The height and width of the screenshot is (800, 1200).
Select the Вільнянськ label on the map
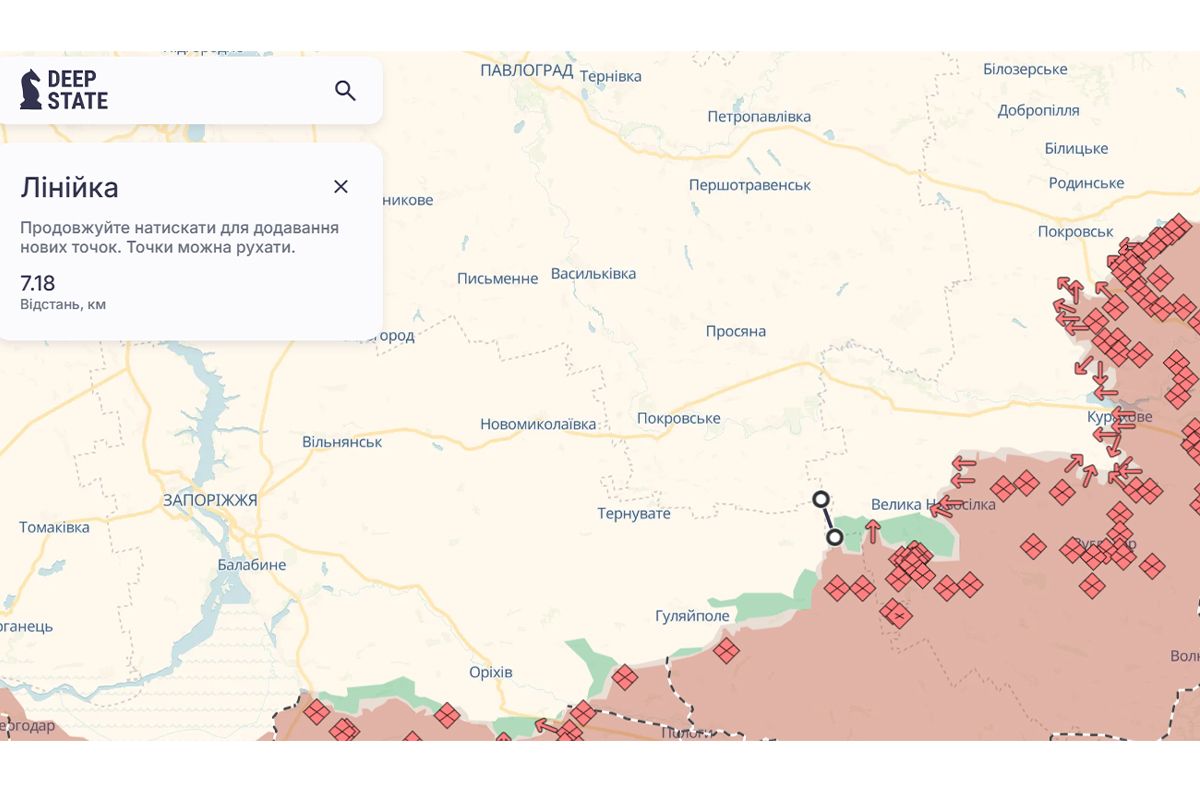click(x=342, y=442)
